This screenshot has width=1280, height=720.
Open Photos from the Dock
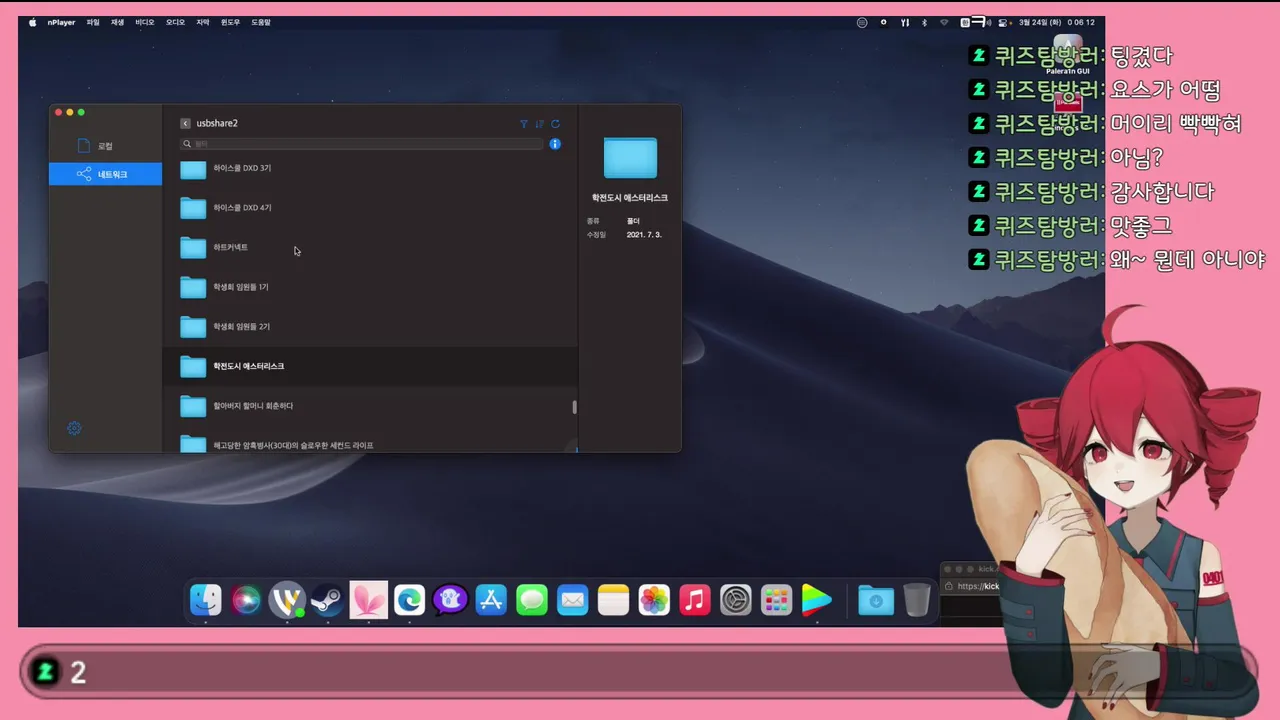click(x=654, y=600)
